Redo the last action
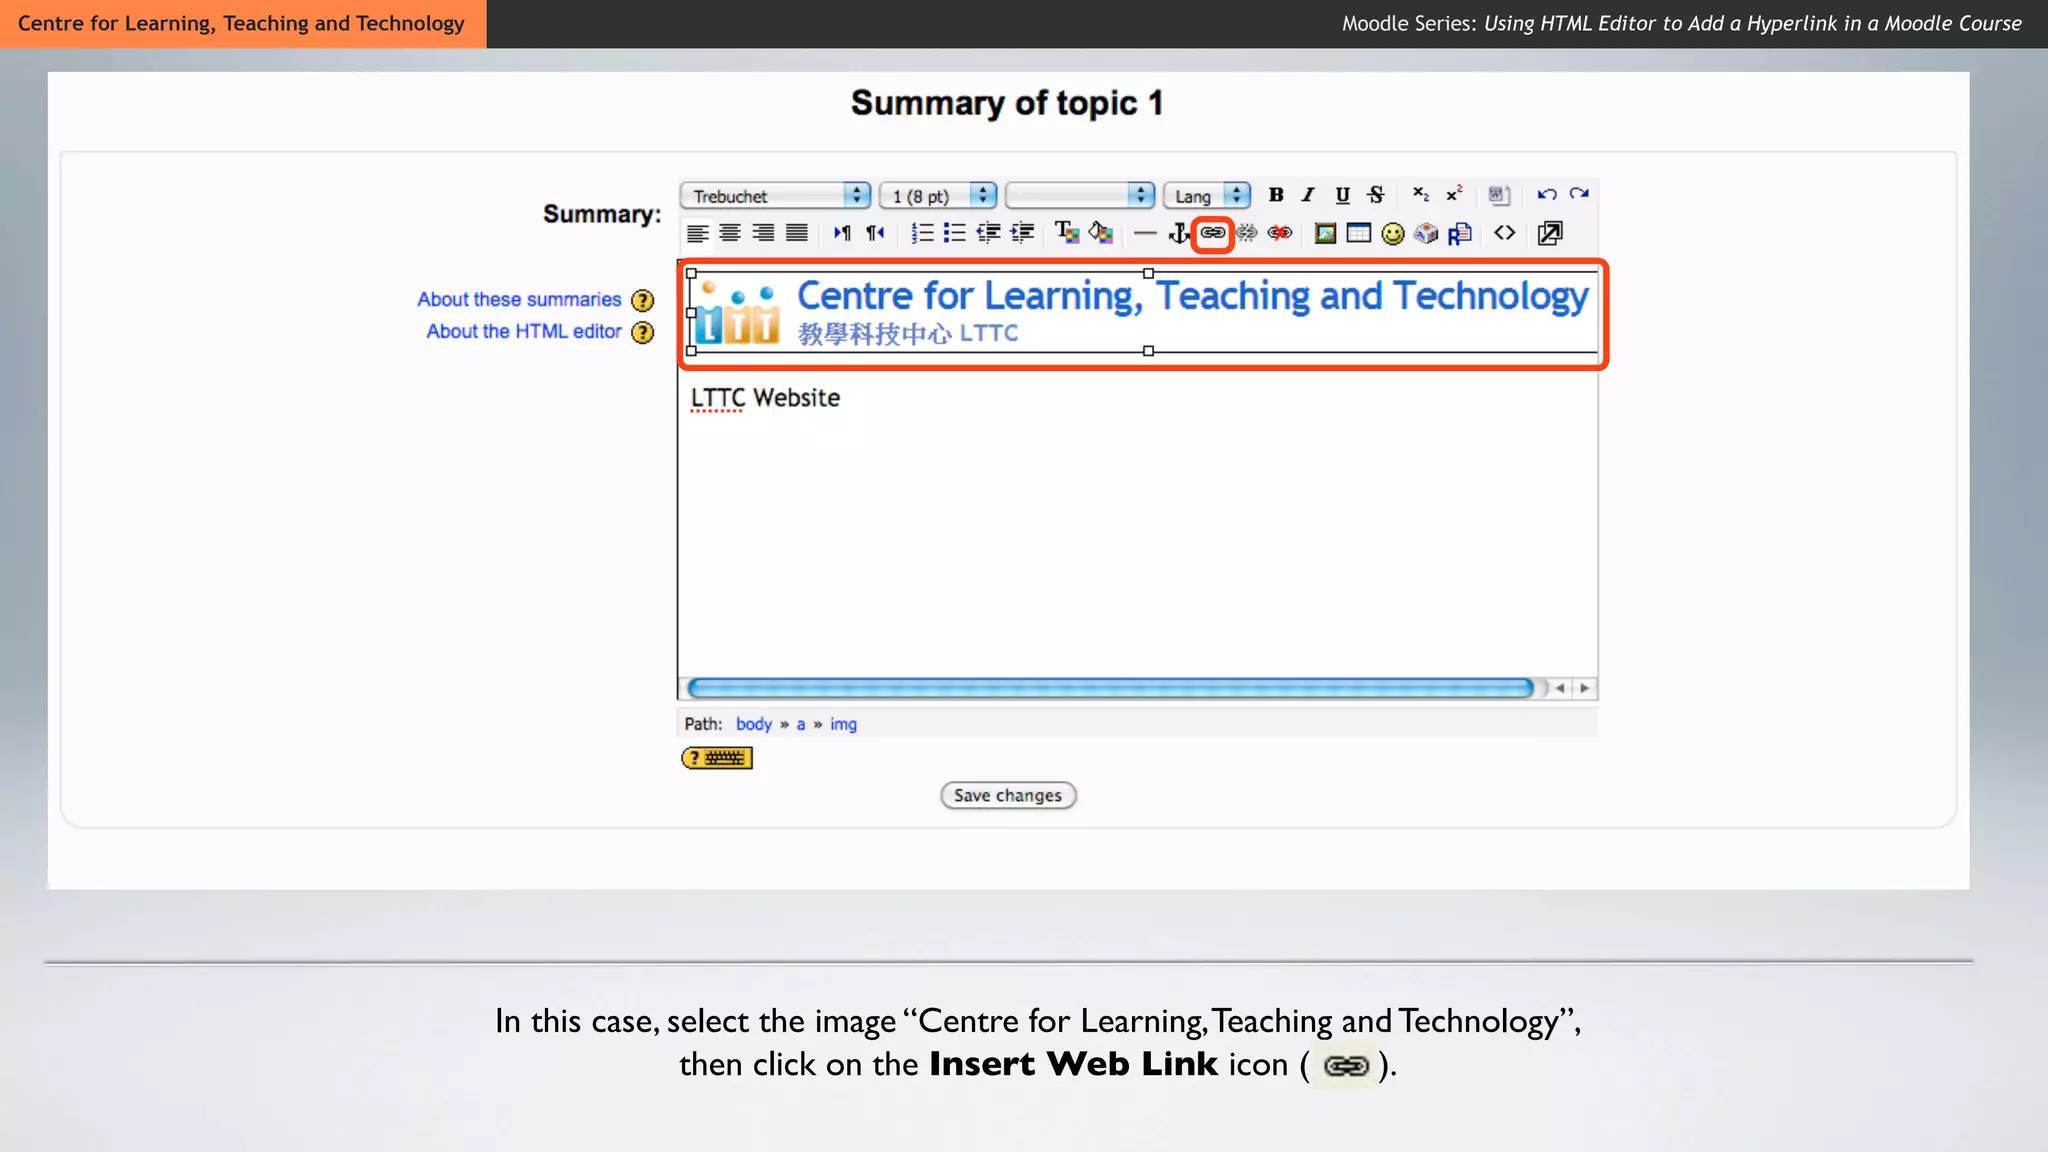Image resolution: width=2048 pixels, height=1152 pixels. [1579, 195]
